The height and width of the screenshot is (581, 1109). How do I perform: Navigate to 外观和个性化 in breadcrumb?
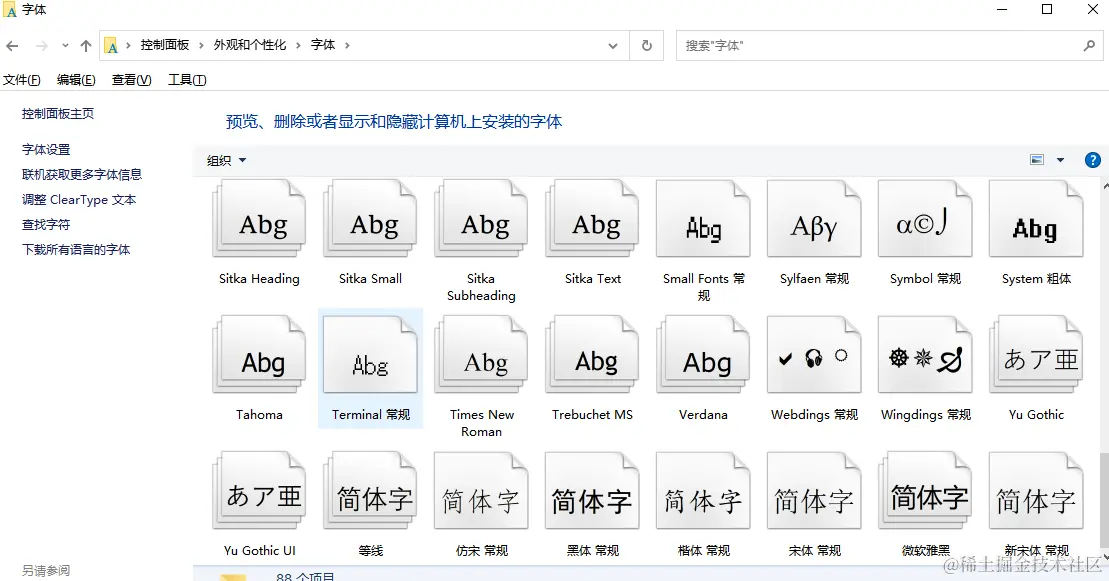click(250, 45)
